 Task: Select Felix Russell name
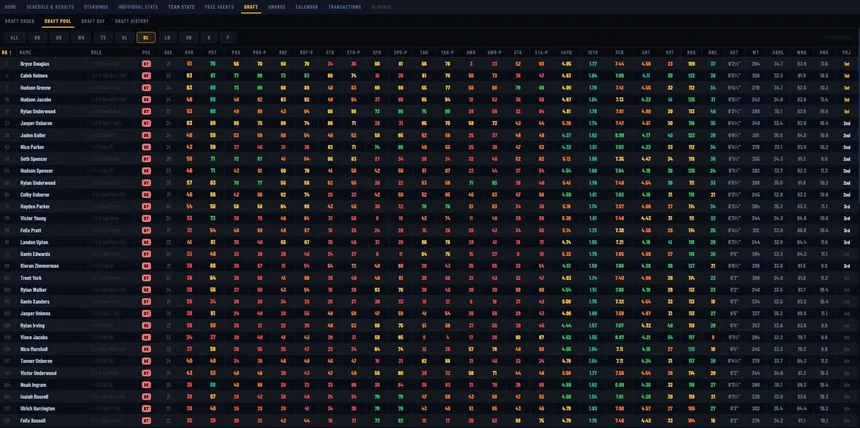33,420
